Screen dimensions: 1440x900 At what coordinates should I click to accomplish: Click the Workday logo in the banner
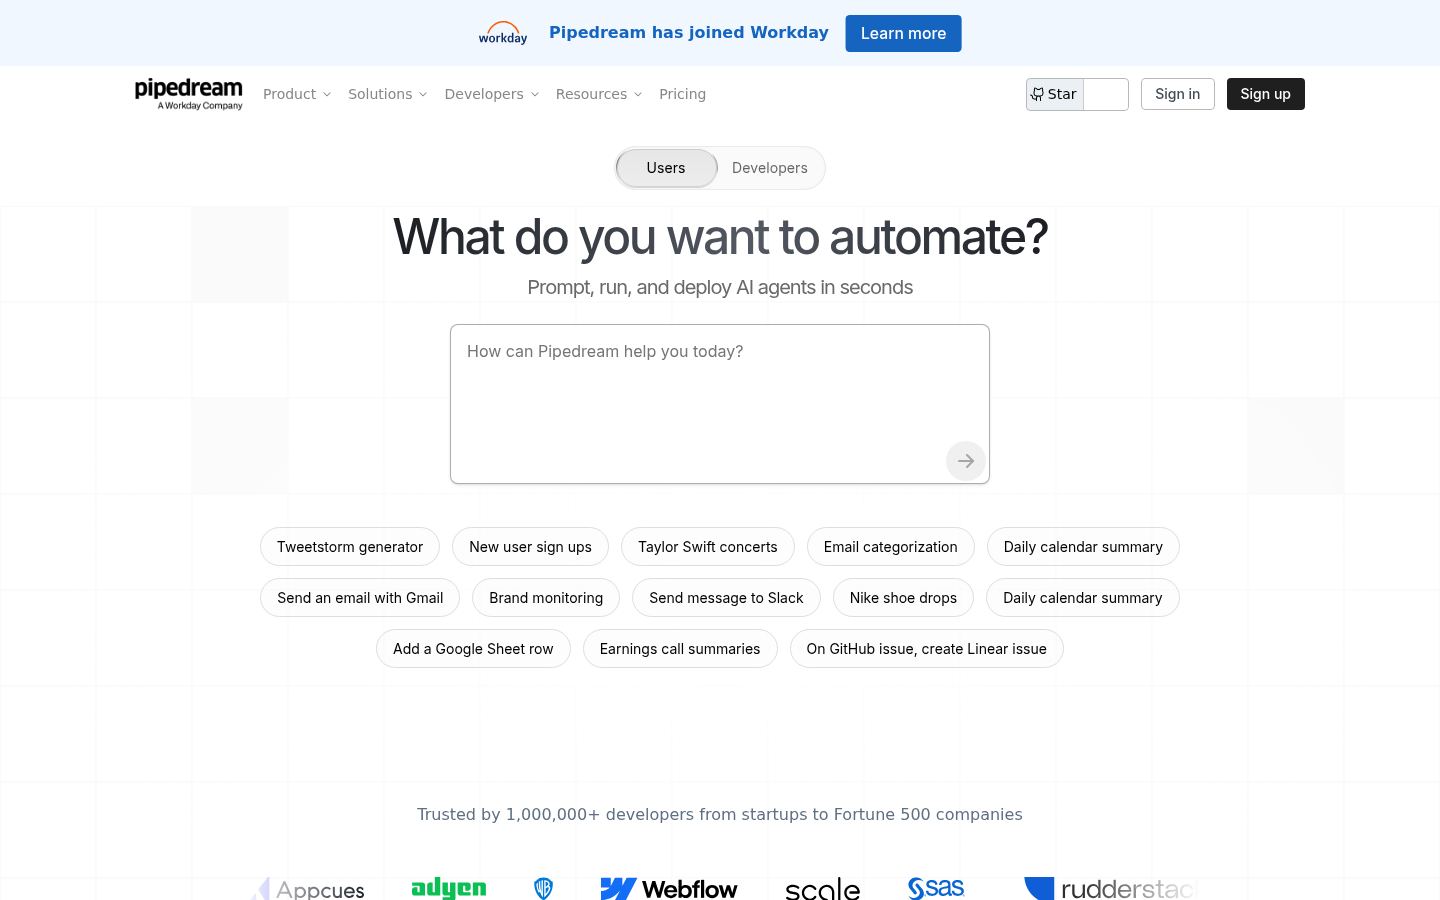[503, 33]
